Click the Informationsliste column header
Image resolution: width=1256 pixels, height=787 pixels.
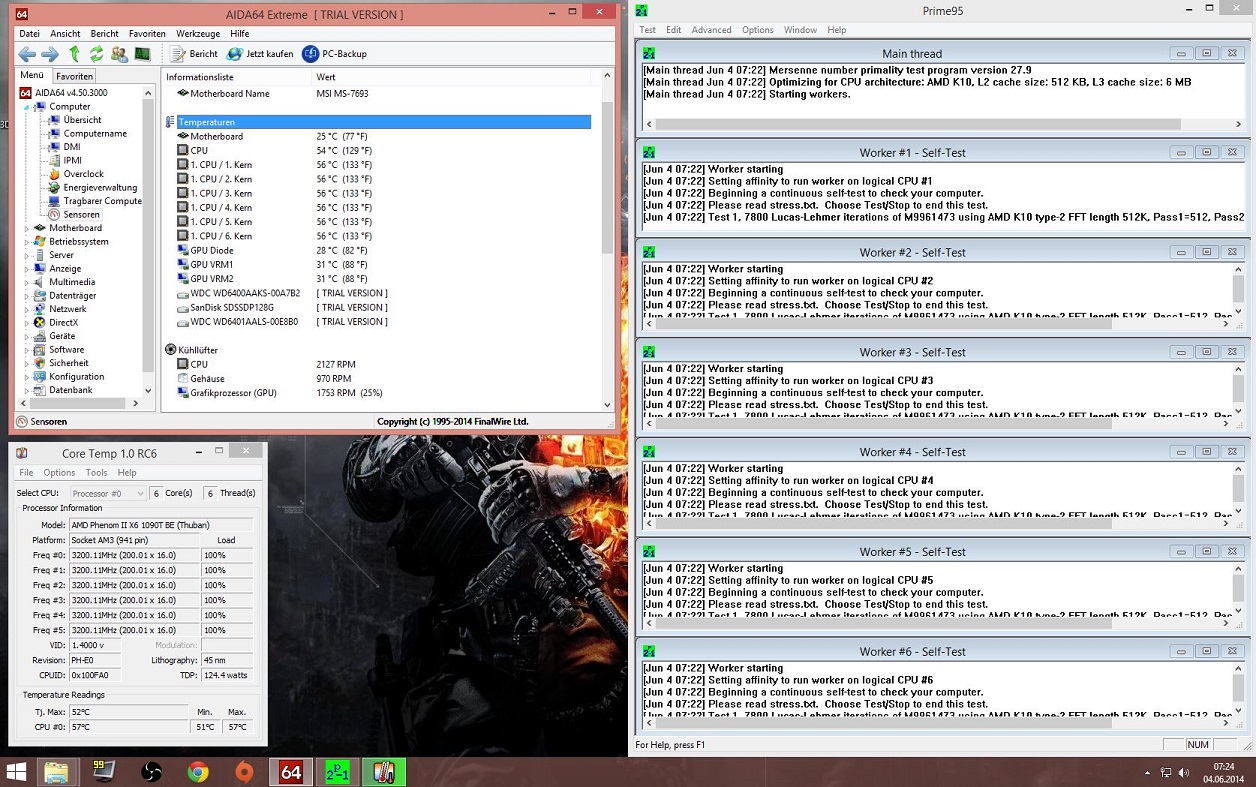(238, 77)
